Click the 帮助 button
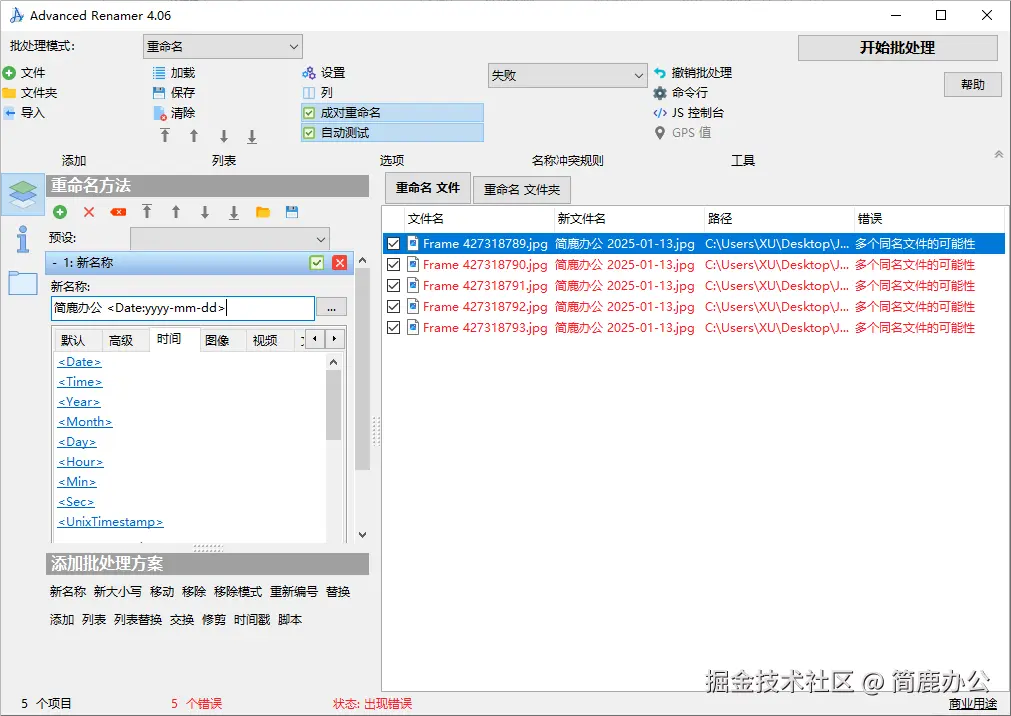The height and width of the screenshot is (716, 1011). 973,85
